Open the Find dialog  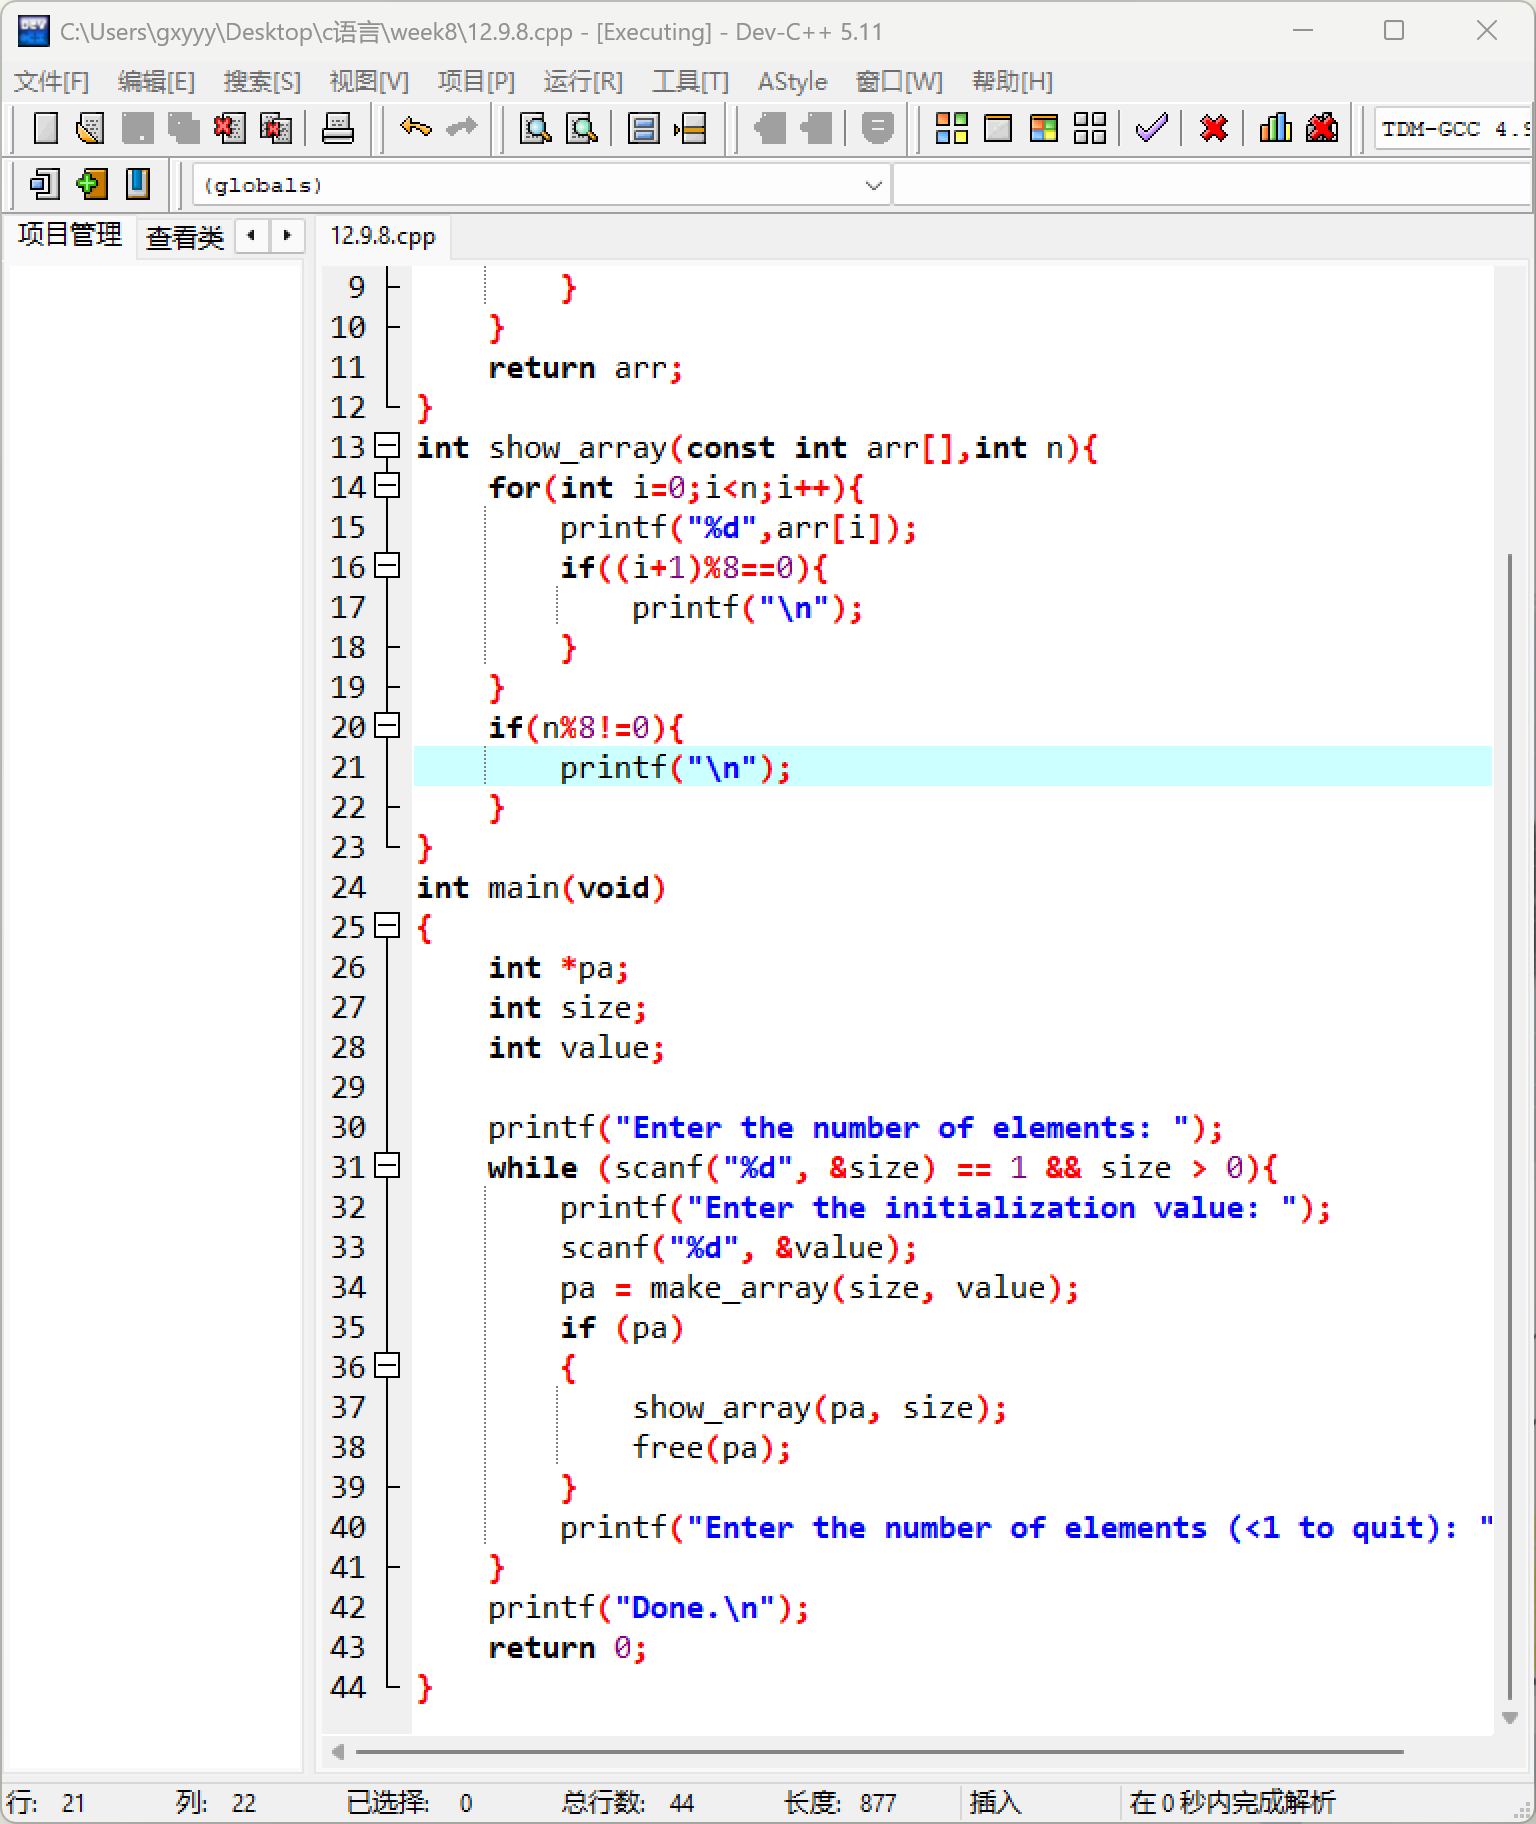coord(536,128)
